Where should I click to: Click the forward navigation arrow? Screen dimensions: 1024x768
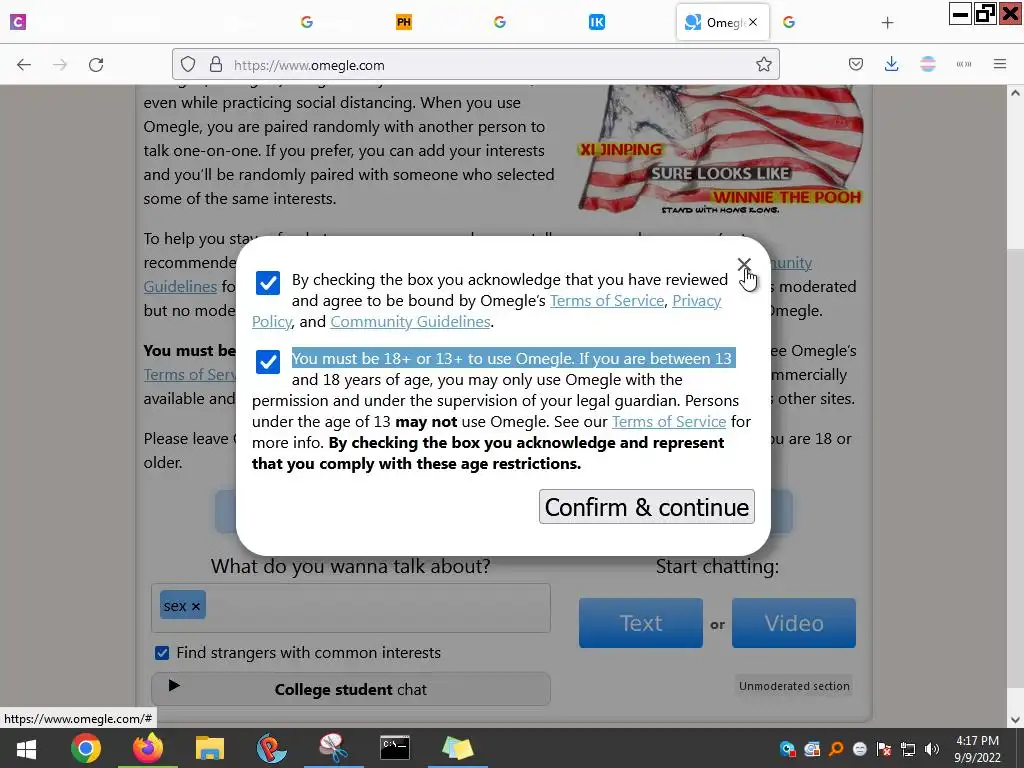(x=60, y=64)
